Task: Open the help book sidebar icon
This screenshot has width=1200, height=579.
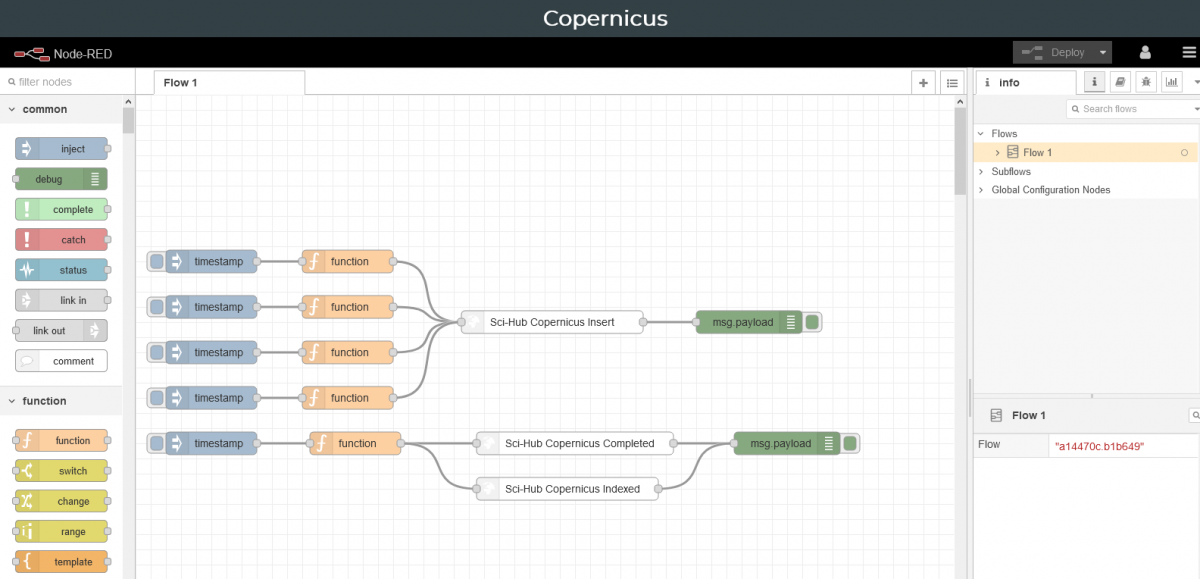Action: tap(1120, 82)
